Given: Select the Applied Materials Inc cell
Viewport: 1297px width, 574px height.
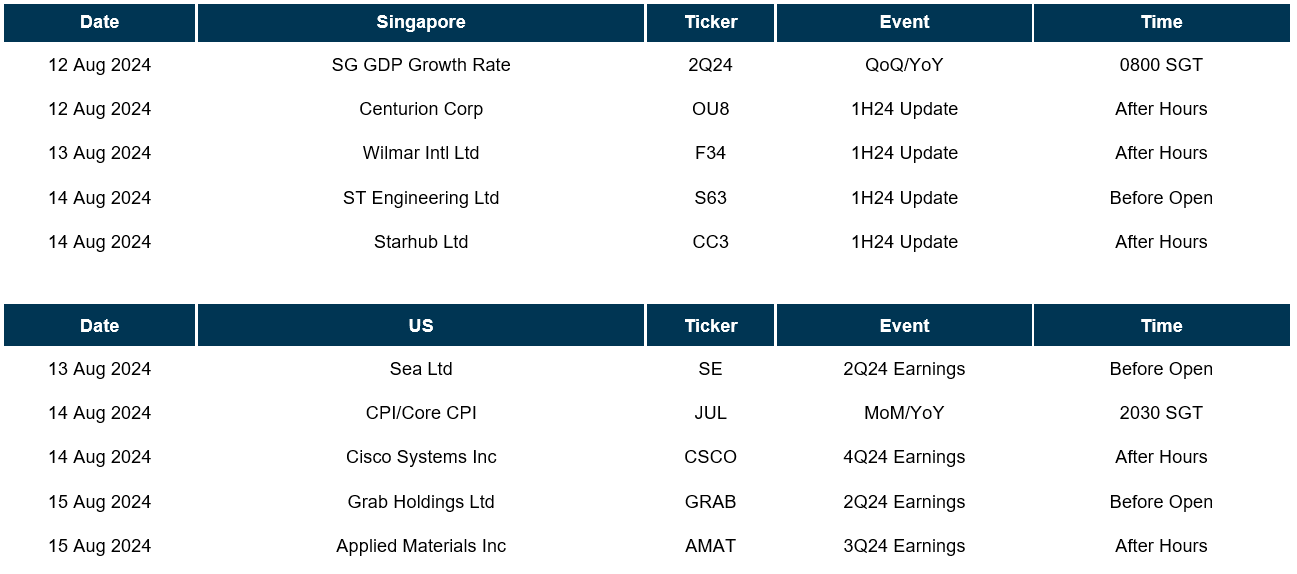Looking at the screenshot, I should tap(421, 546).
